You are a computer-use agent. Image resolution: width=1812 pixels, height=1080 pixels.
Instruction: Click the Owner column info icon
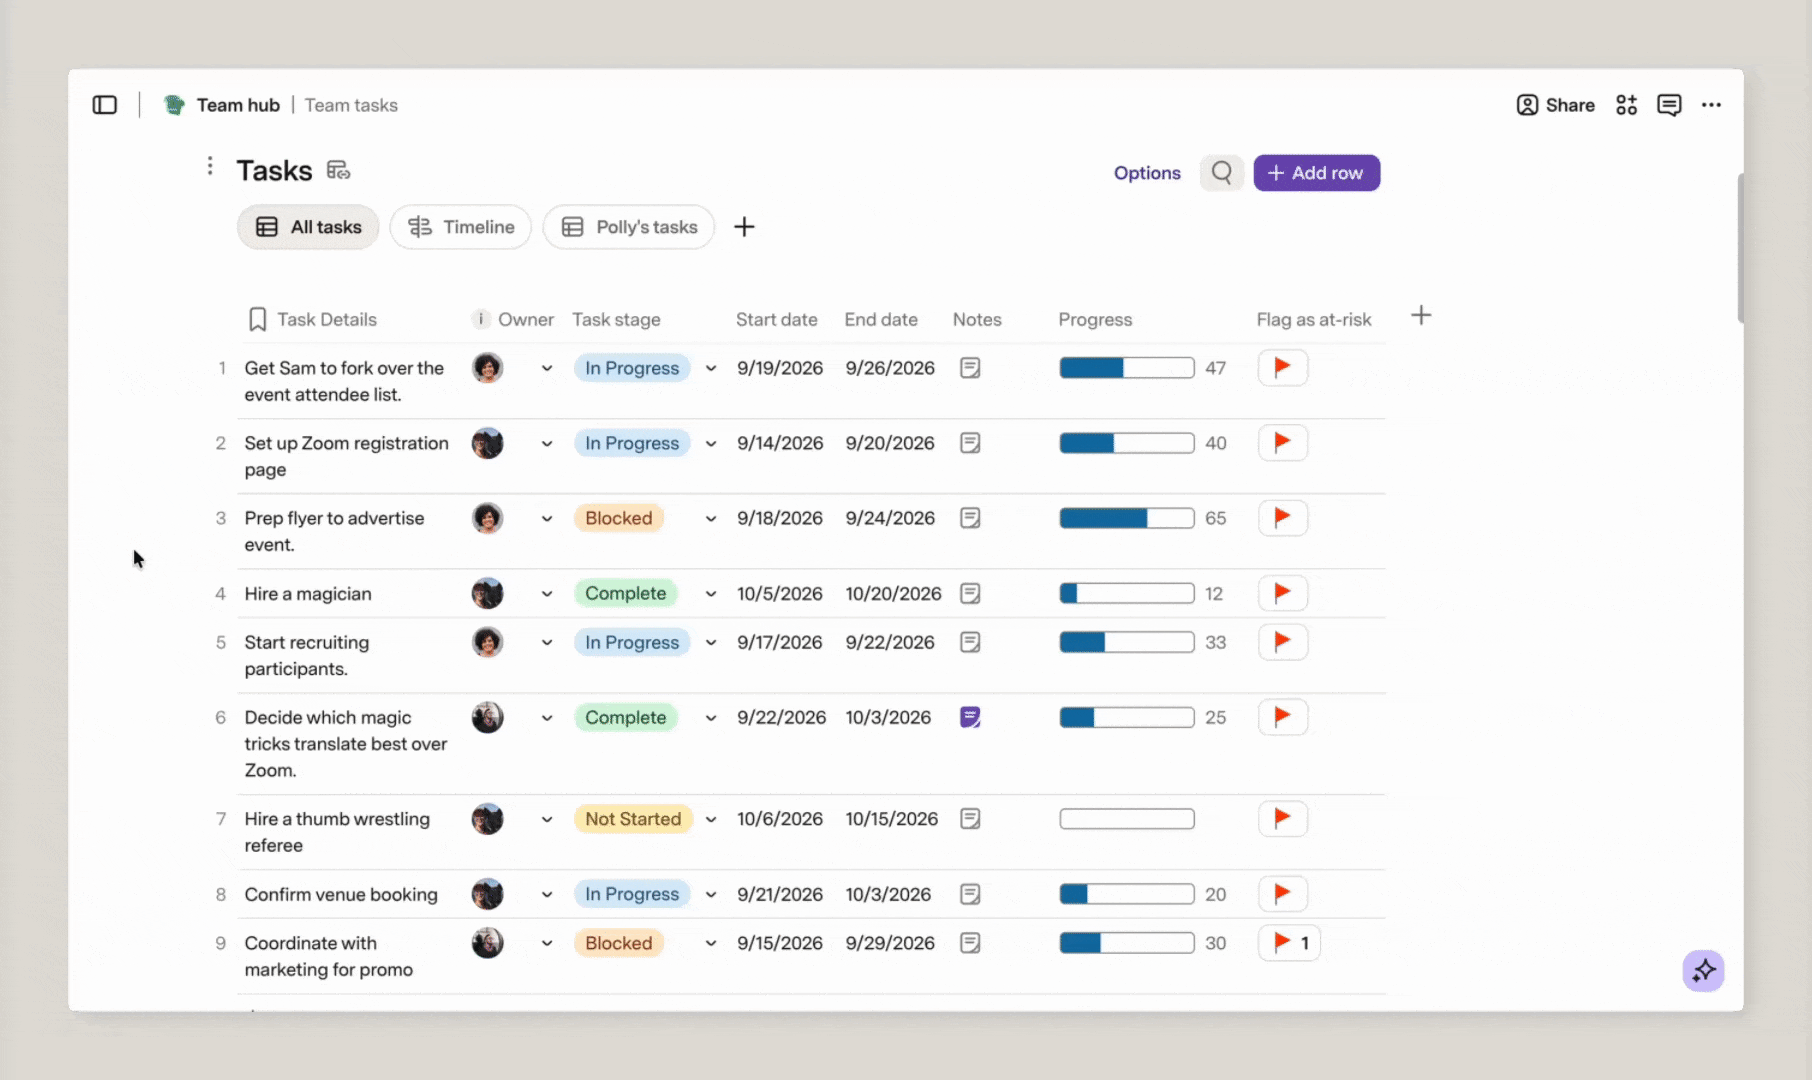[x=481, y=319]
